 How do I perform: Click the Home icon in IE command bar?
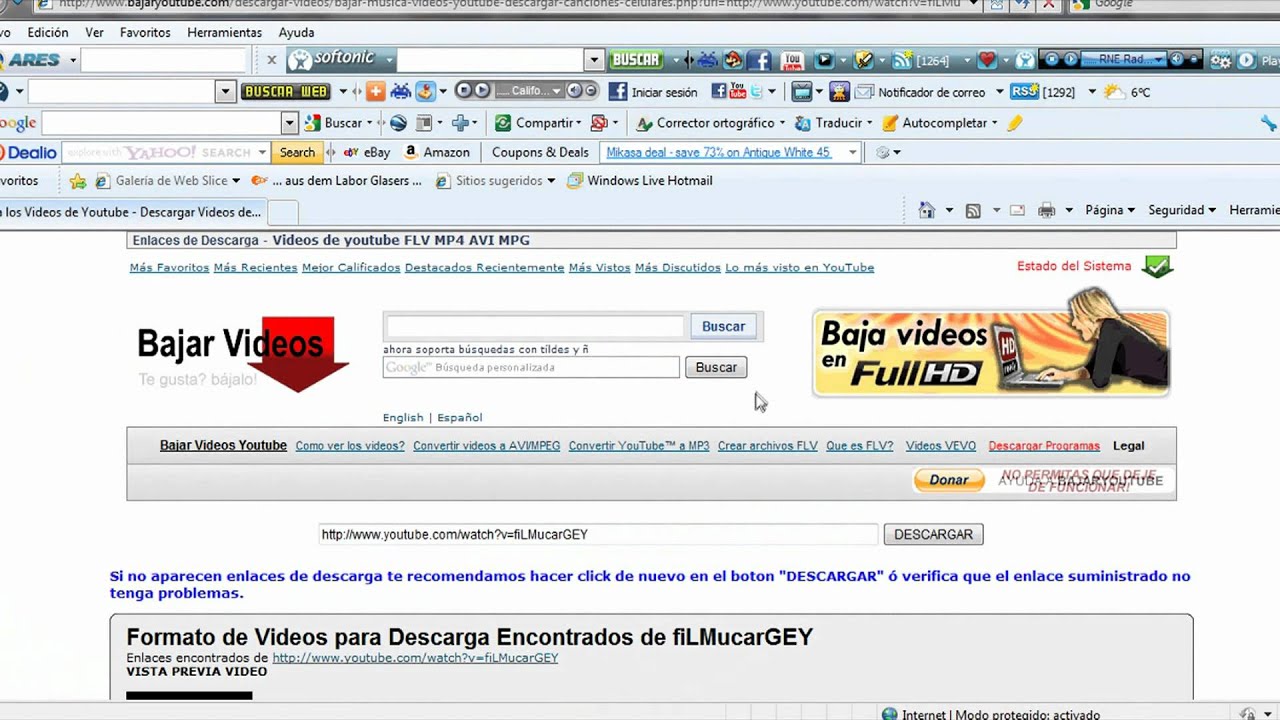927,210
